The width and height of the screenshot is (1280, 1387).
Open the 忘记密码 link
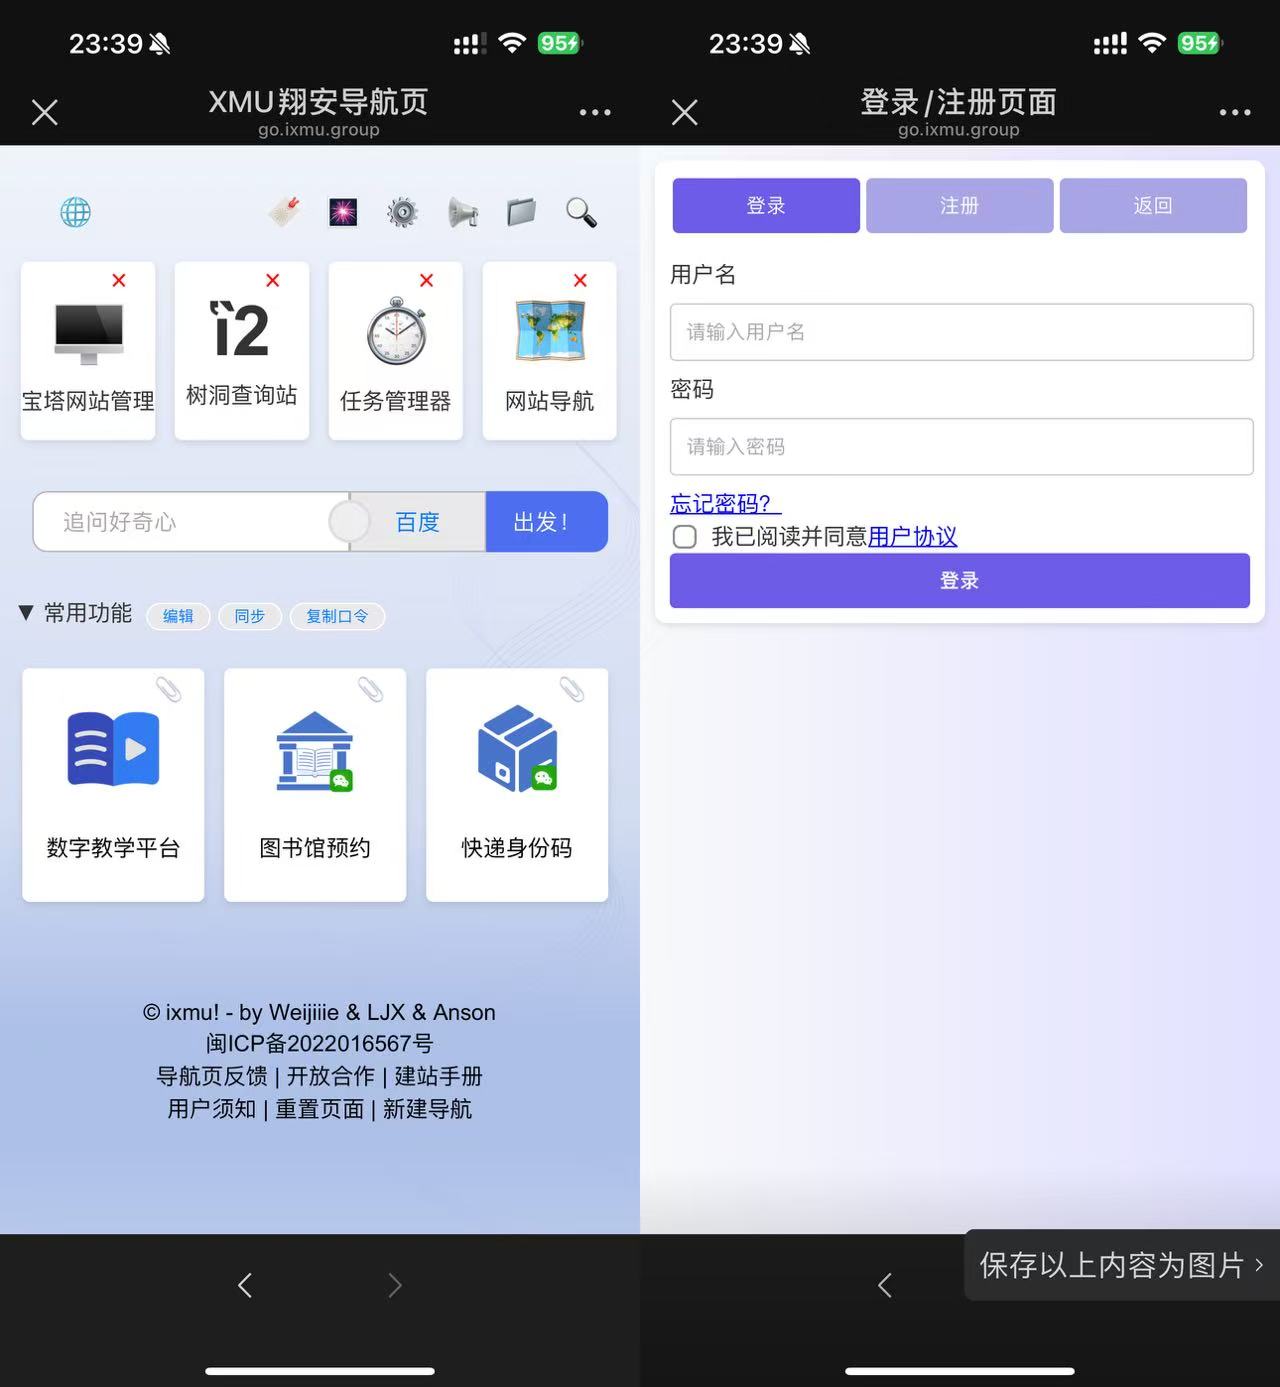(720, 504)
